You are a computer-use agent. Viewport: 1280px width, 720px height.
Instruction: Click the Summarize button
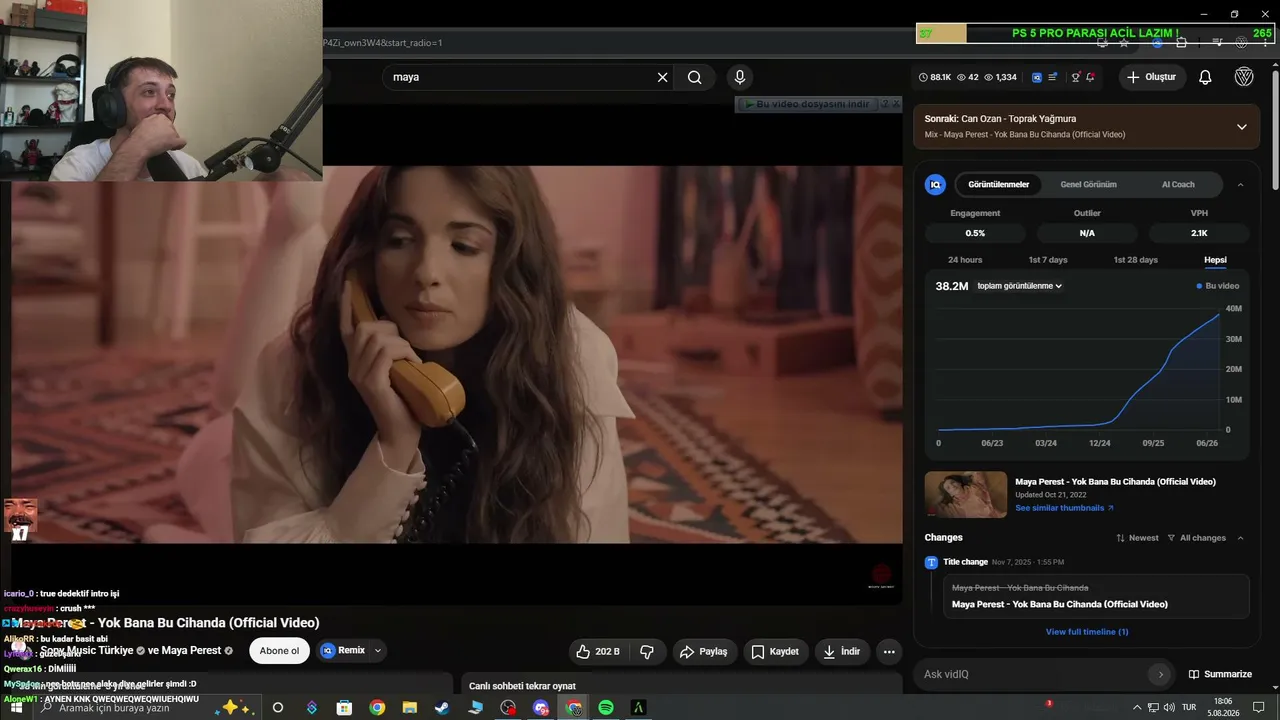click(1220, 674)
